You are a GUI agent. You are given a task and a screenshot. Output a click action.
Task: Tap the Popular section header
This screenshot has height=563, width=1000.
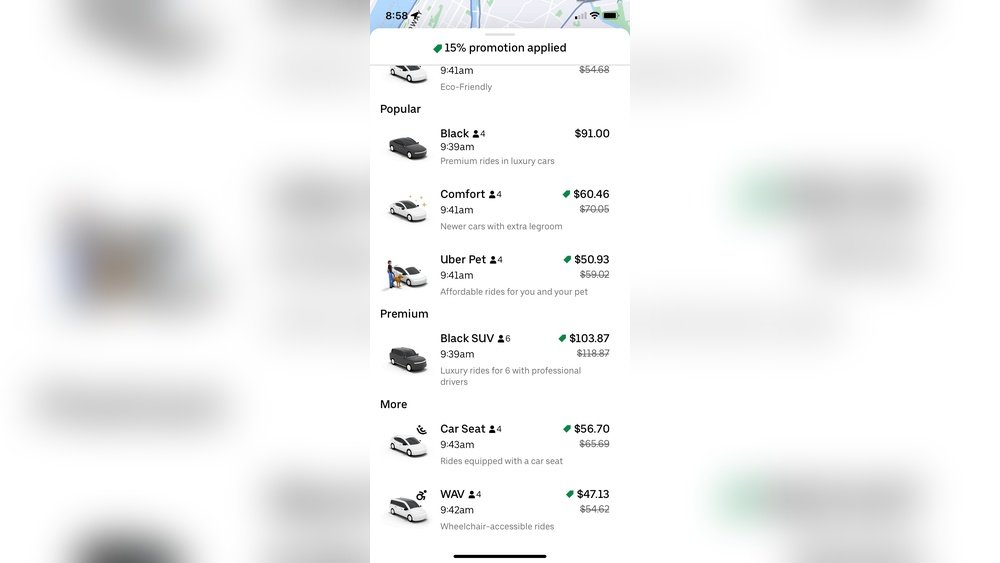click(x=400, y=109)
